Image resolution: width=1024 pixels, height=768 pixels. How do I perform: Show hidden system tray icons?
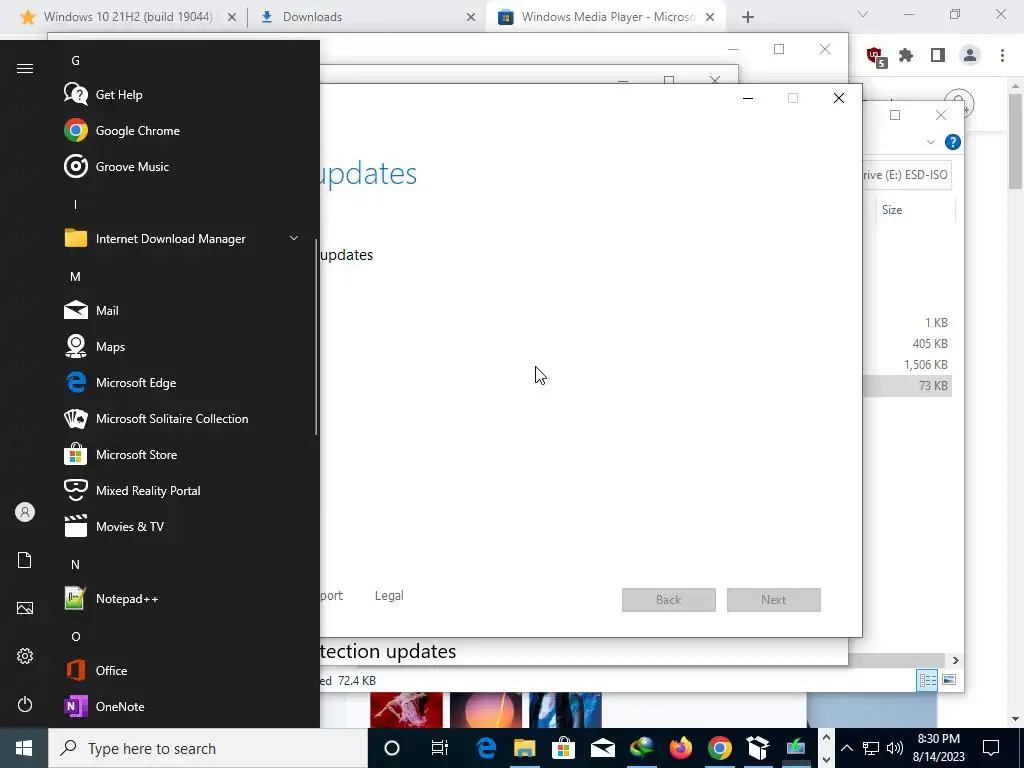coord(846,748)
